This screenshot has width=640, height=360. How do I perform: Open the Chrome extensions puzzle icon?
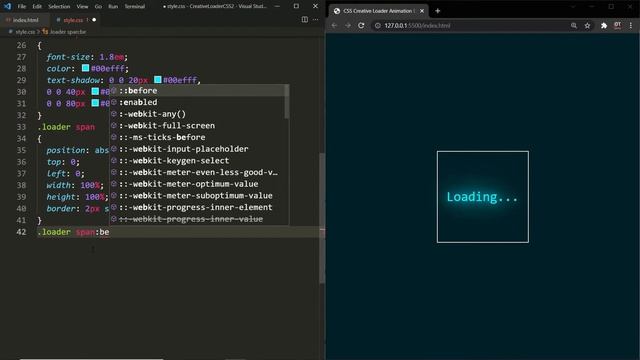604,25
